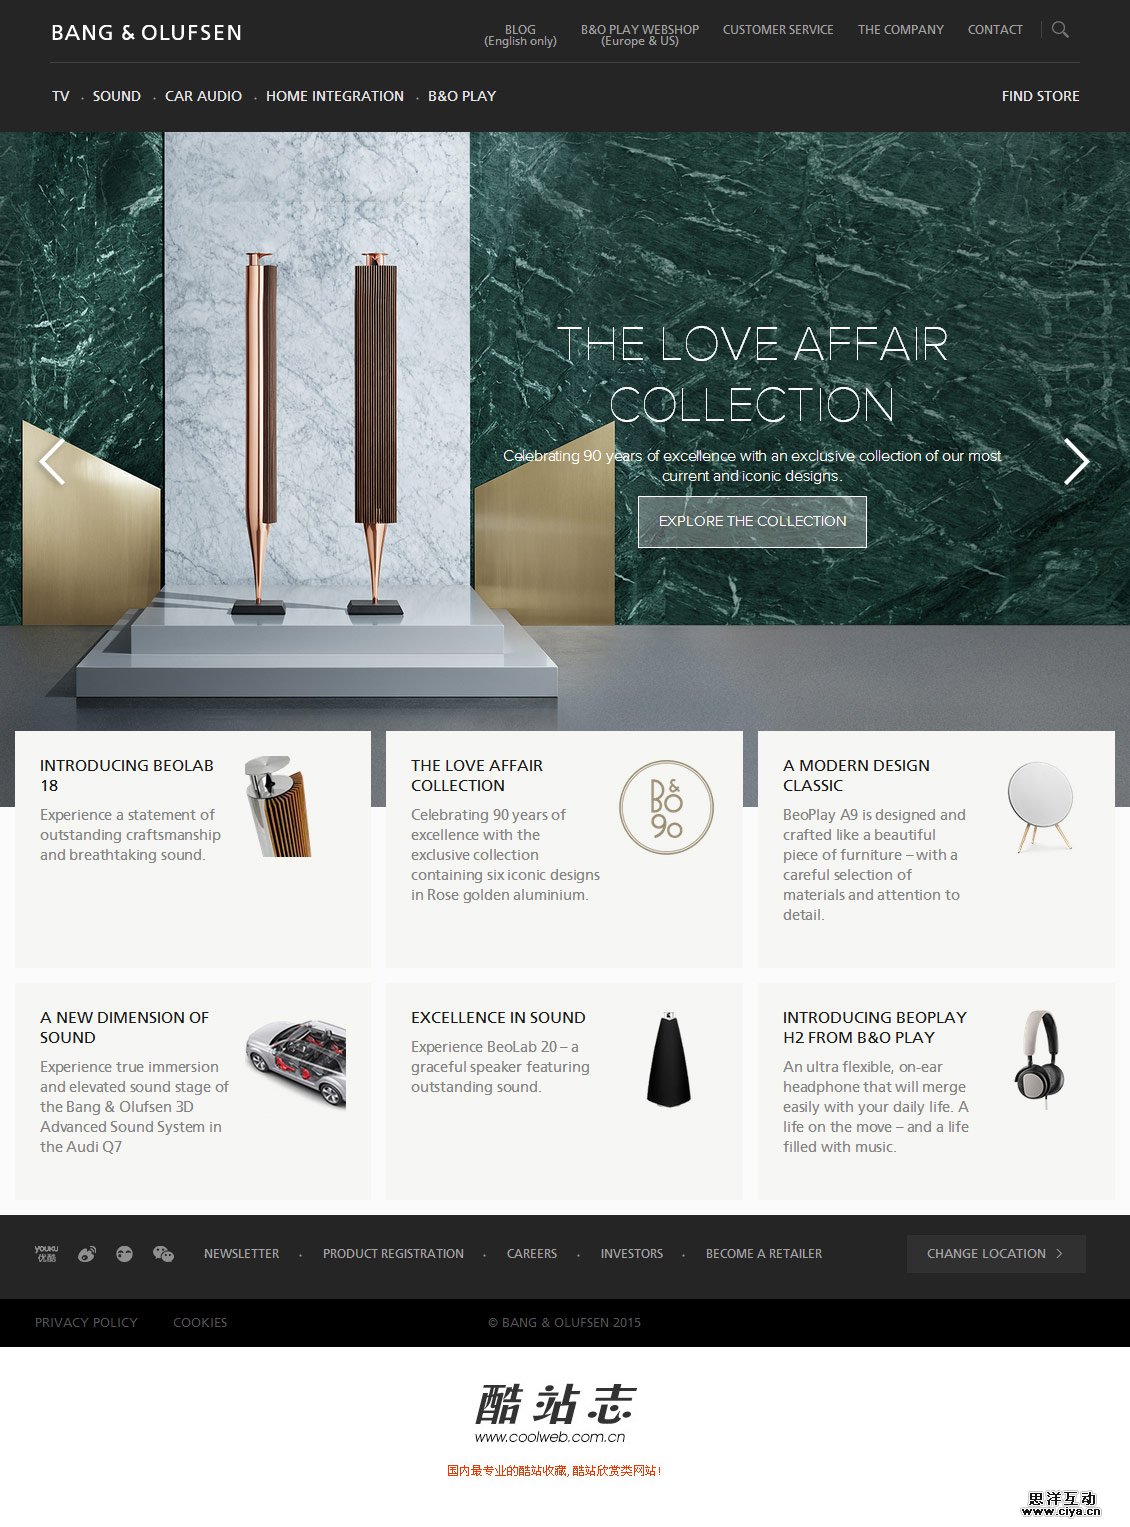The width and height of the screenshot is (1130, 1527).
Task: Open the Privacy Policy link
Action: (x=86, y=1322)
